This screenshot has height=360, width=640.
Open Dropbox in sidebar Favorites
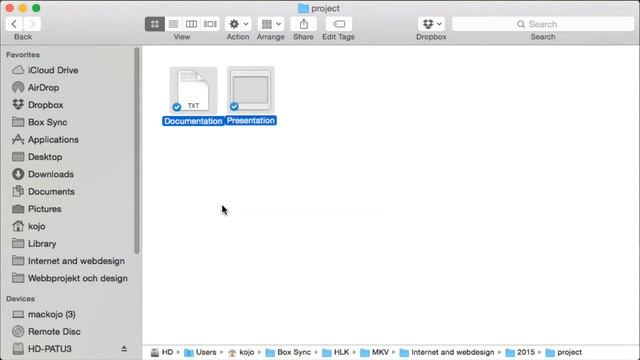pos(38,105)
